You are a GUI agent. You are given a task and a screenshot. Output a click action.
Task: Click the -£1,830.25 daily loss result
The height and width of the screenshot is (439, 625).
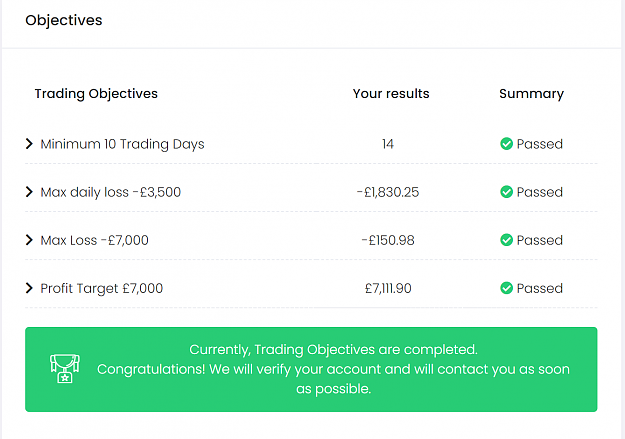(388, 192)
